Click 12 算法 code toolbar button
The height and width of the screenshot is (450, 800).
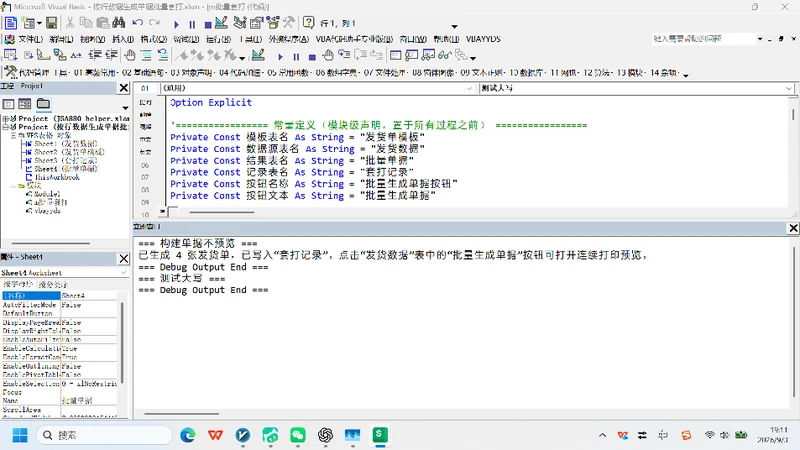click(597, 73)
